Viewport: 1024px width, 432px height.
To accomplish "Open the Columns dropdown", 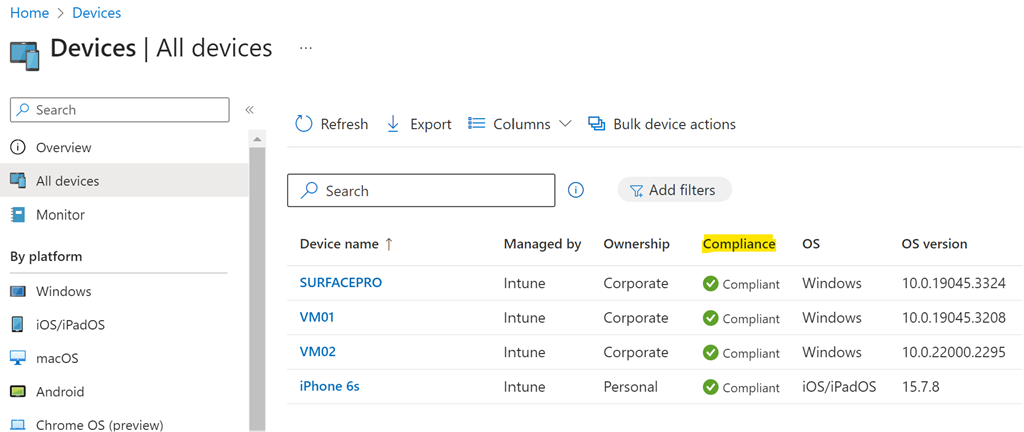I will (x=520, y=124).
